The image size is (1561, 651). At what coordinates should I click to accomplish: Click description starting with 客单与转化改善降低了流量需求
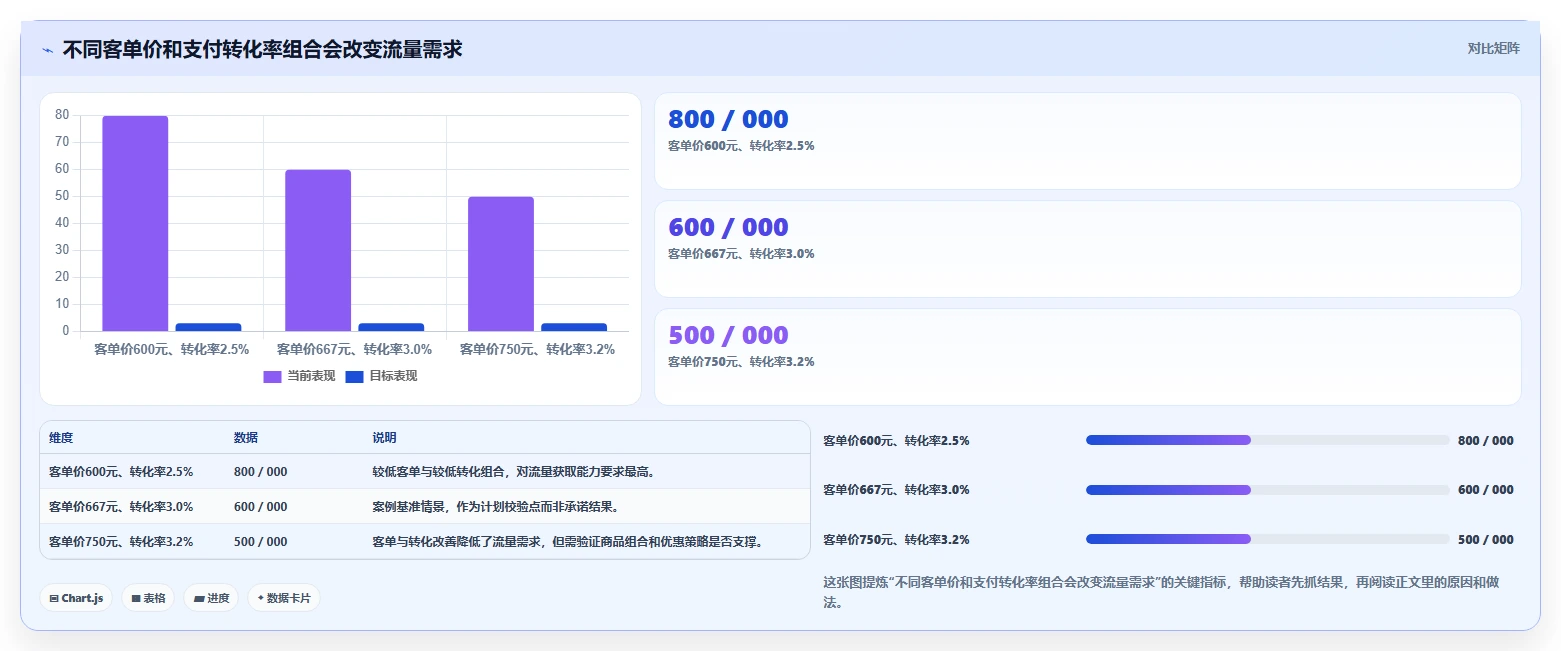(x=569, y=542)
